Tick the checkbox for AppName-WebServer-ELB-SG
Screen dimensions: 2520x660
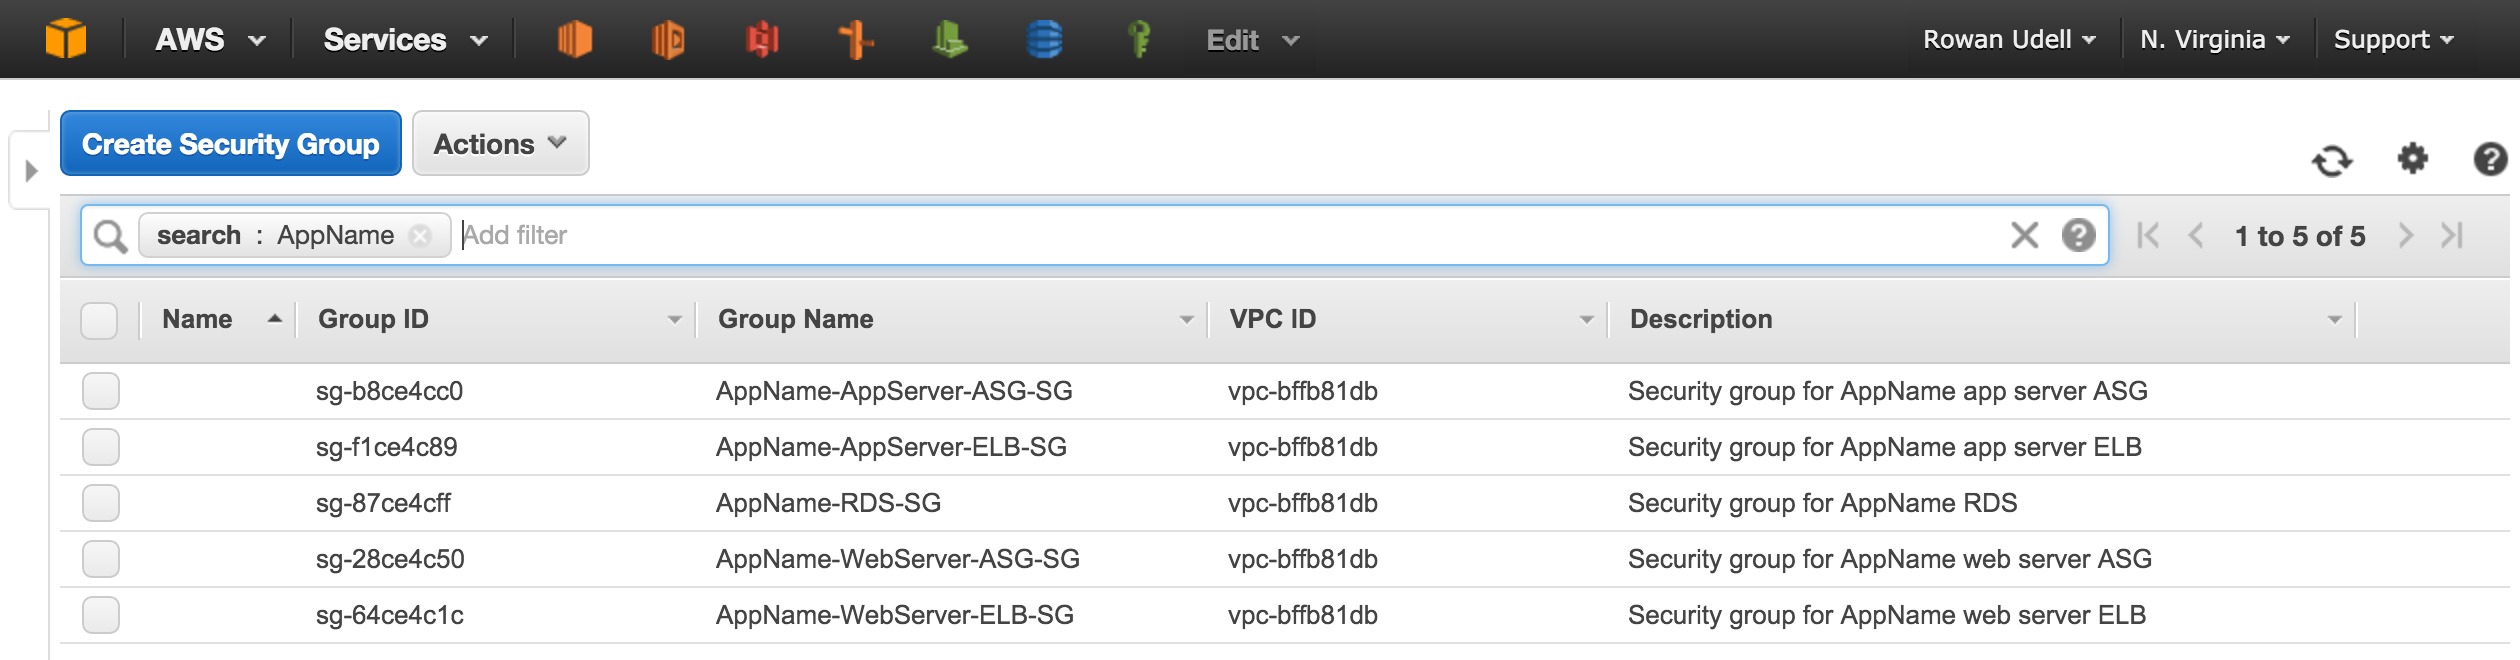point(100,615)
